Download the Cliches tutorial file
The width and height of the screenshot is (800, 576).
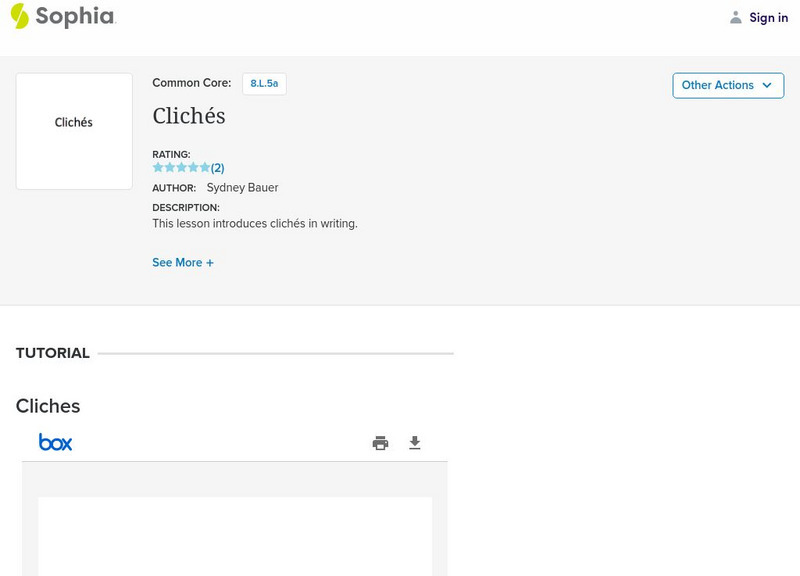coord(415,443)
